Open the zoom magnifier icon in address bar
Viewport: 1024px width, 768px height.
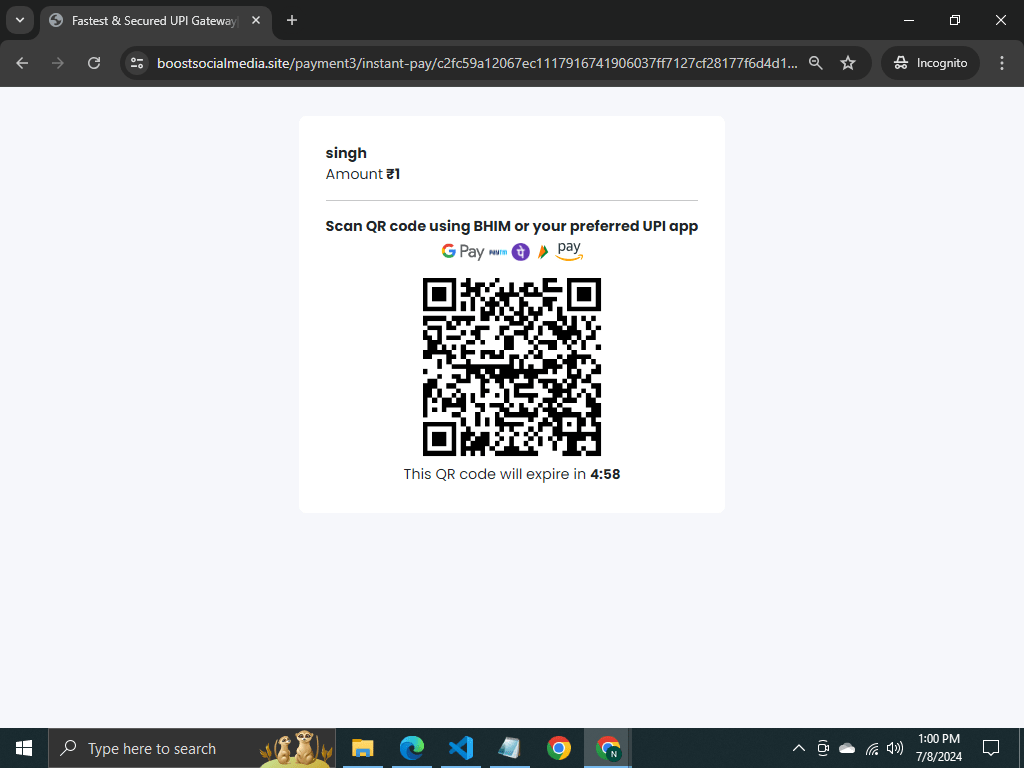[816, 63]
